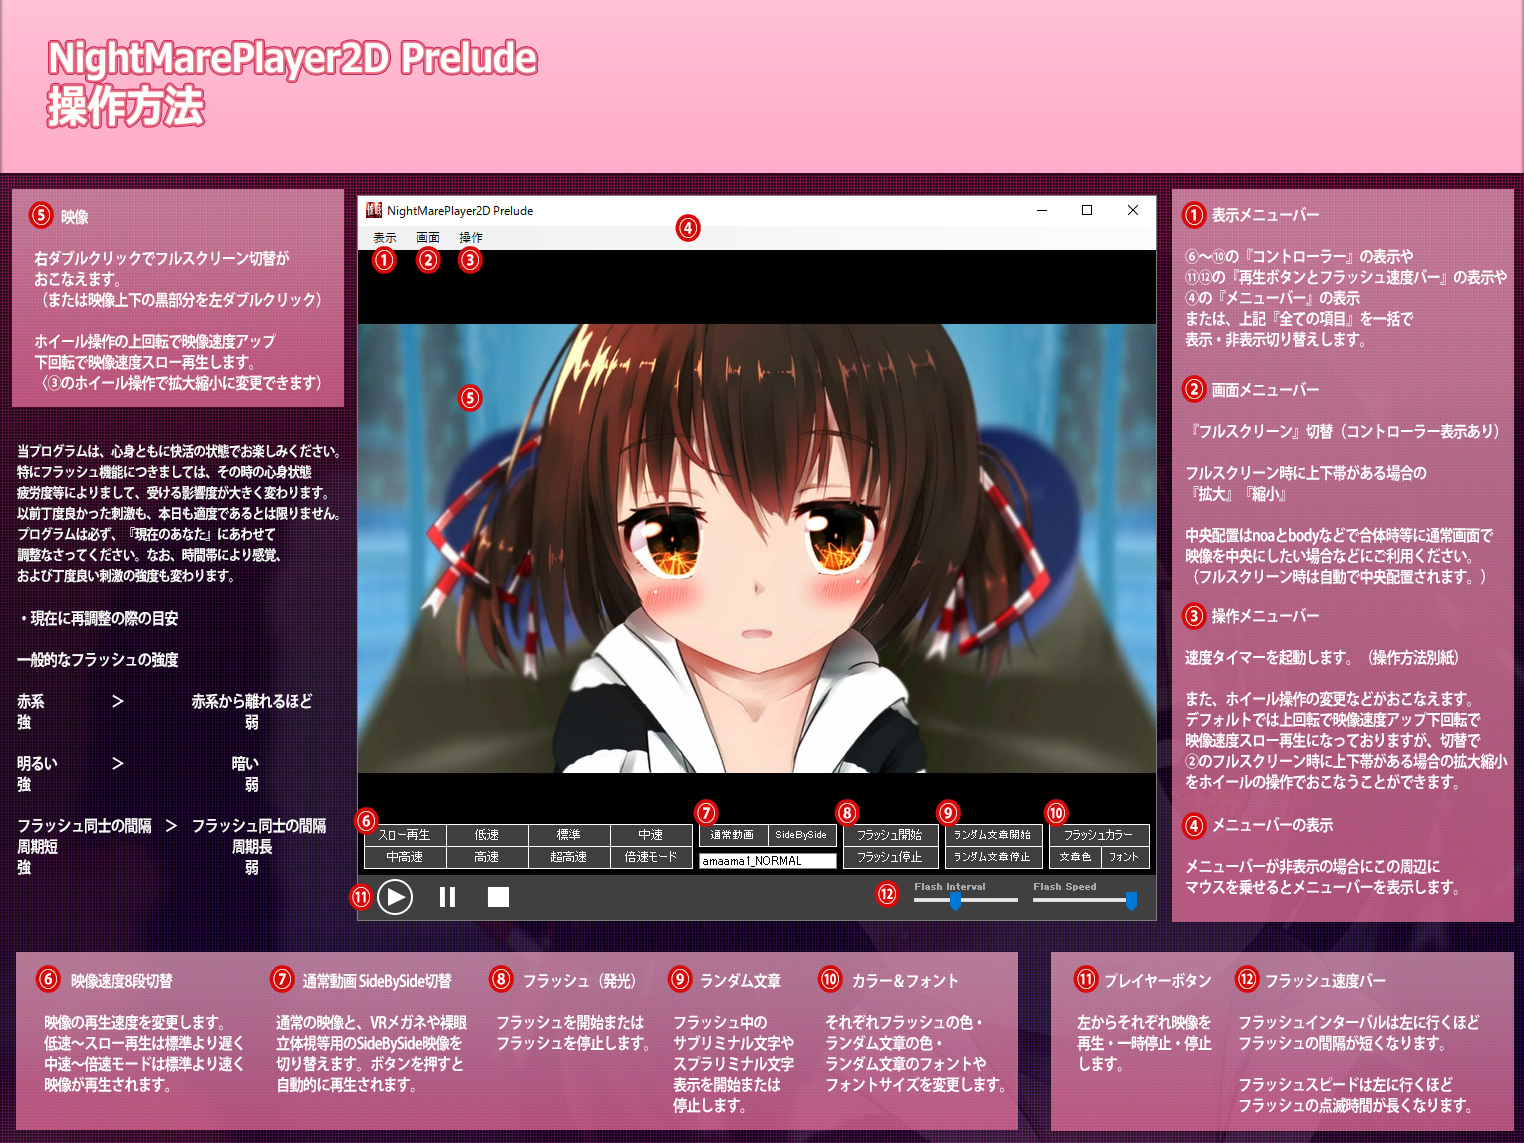Switch to SideBySide video mode
The height and width of the screenshot is (1143, 1524).
pyautogui.click(x=801, y=835)
